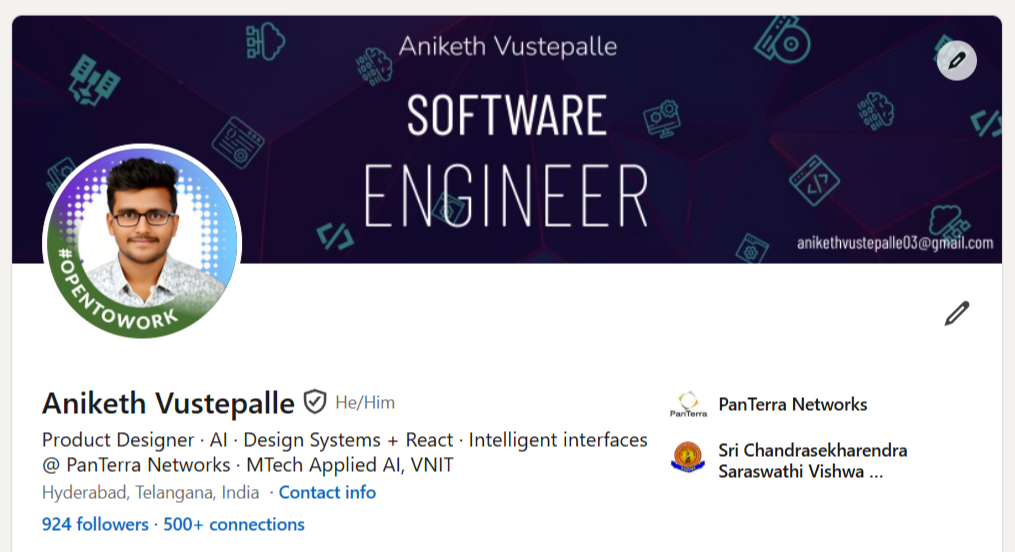This screenshot has height=552, width=1015.
Task: Click the edit profile intro pencil icon
Action: click(957, 313)
